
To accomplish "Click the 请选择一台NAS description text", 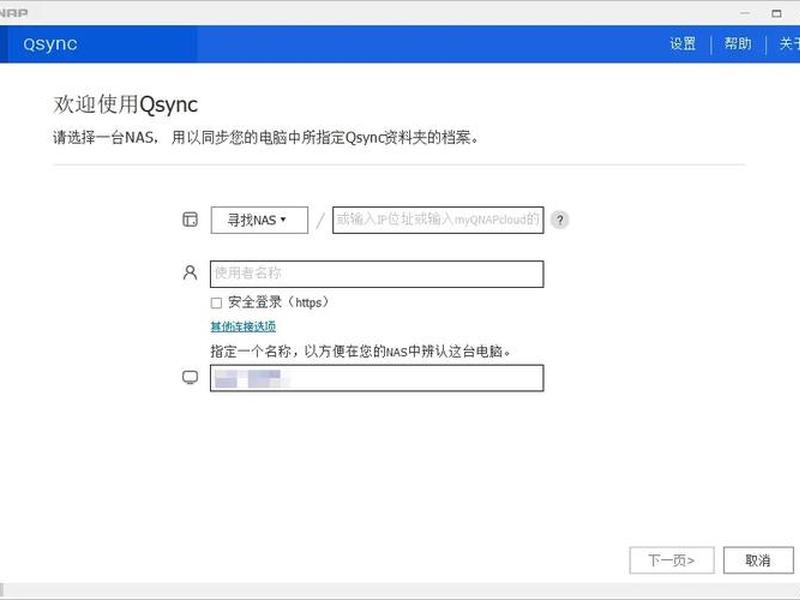I will click(266, 138).
